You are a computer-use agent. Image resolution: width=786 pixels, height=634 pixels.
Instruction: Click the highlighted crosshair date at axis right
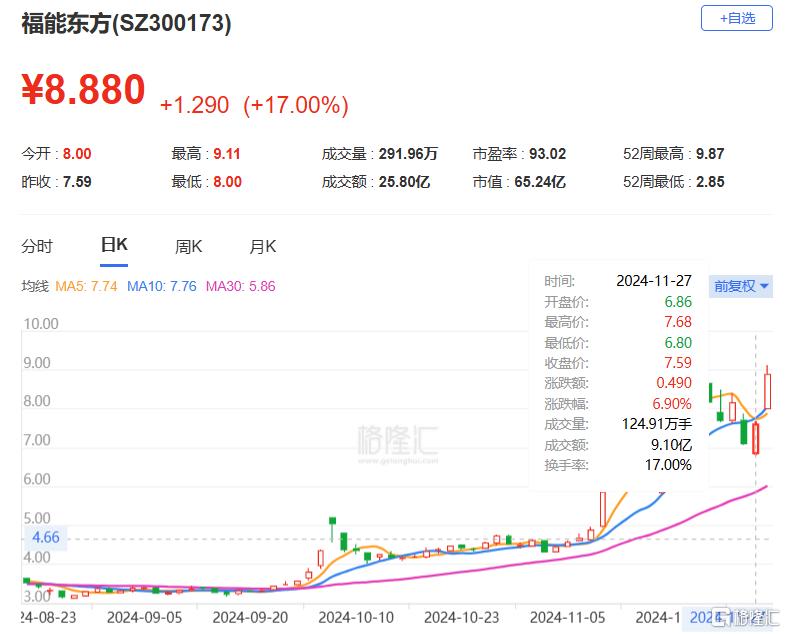(705, 617)
